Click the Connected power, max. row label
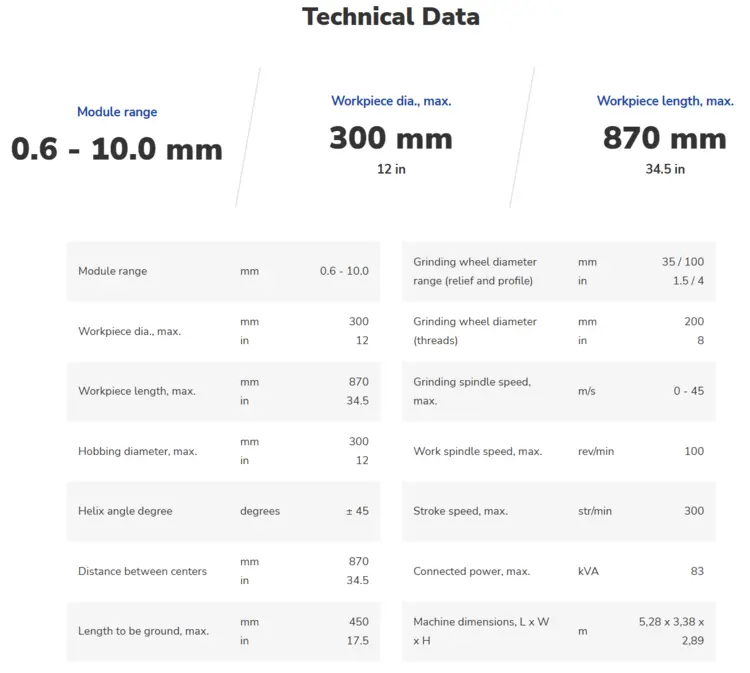Screen dimensions: 750x673 (473, 571)
